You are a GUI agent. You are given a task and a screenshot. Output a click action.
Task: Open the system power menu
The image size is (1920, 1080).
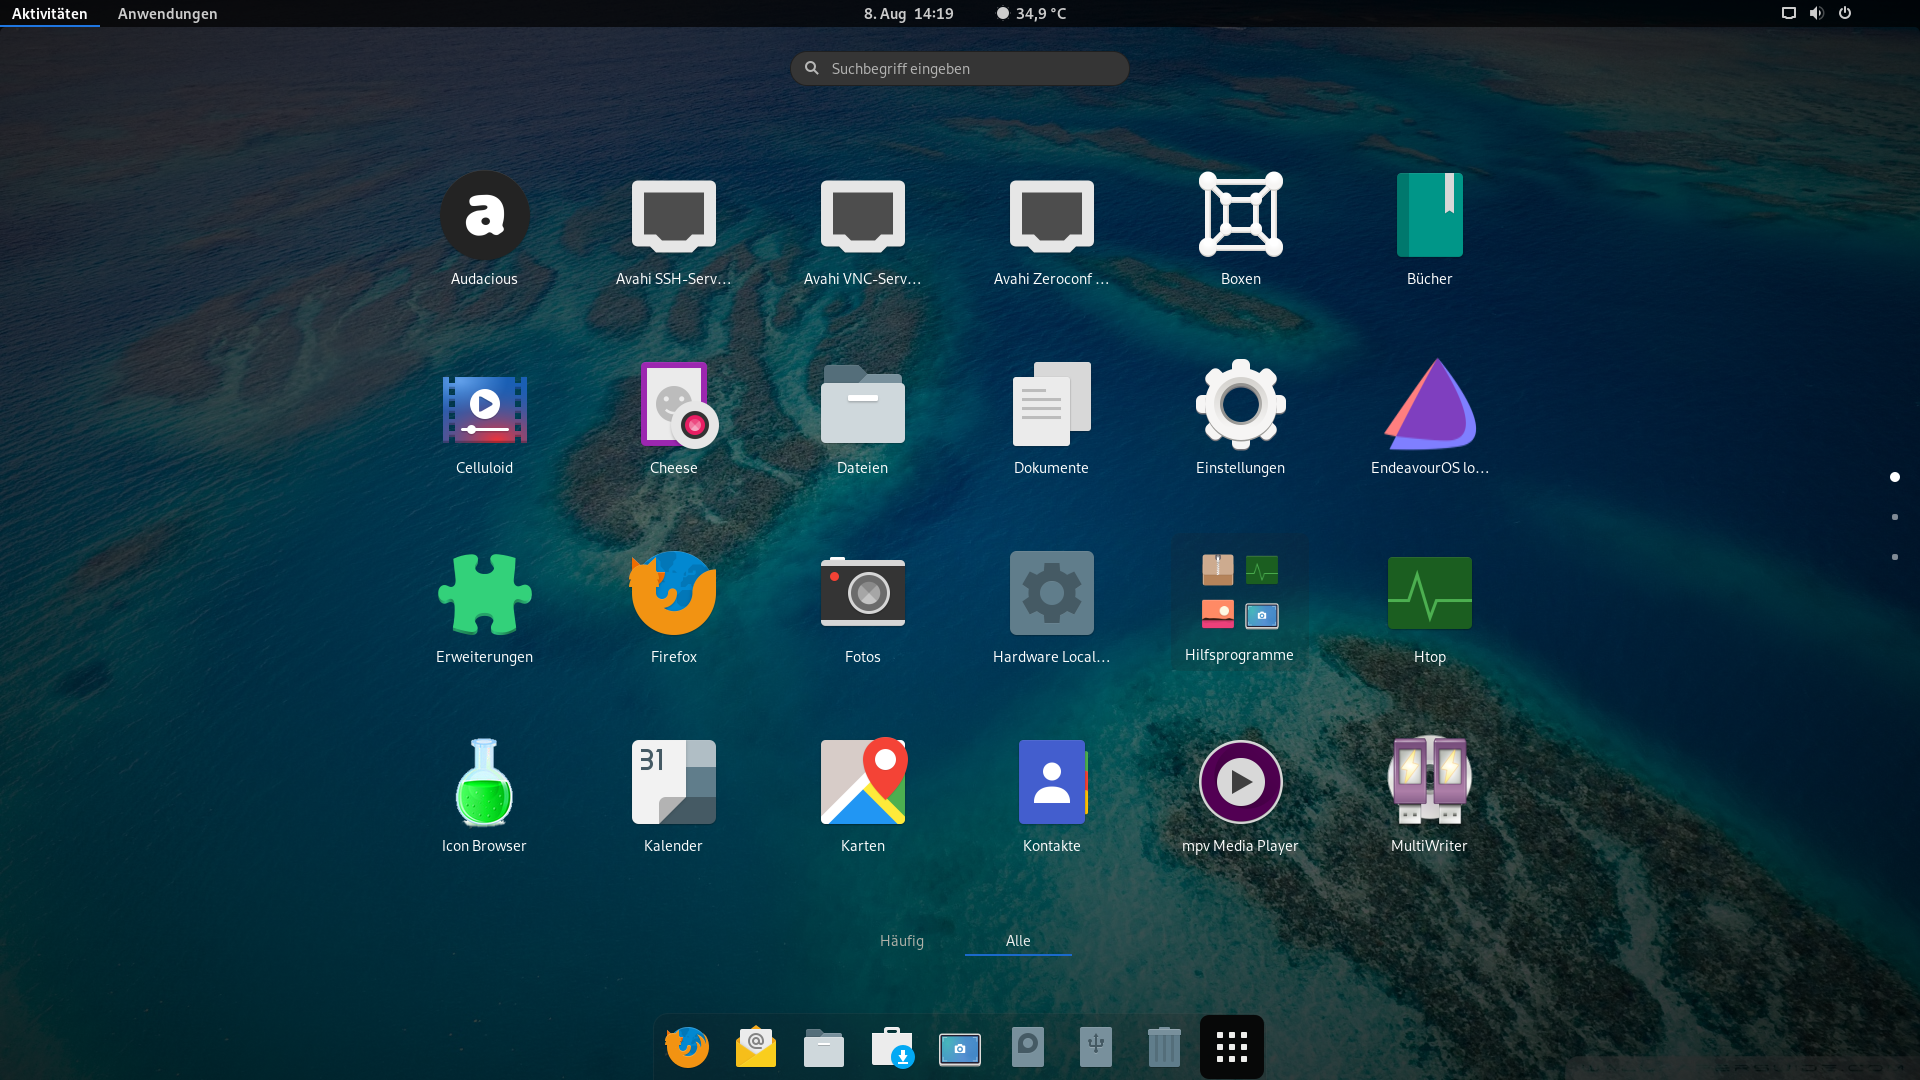point(1845,14)
